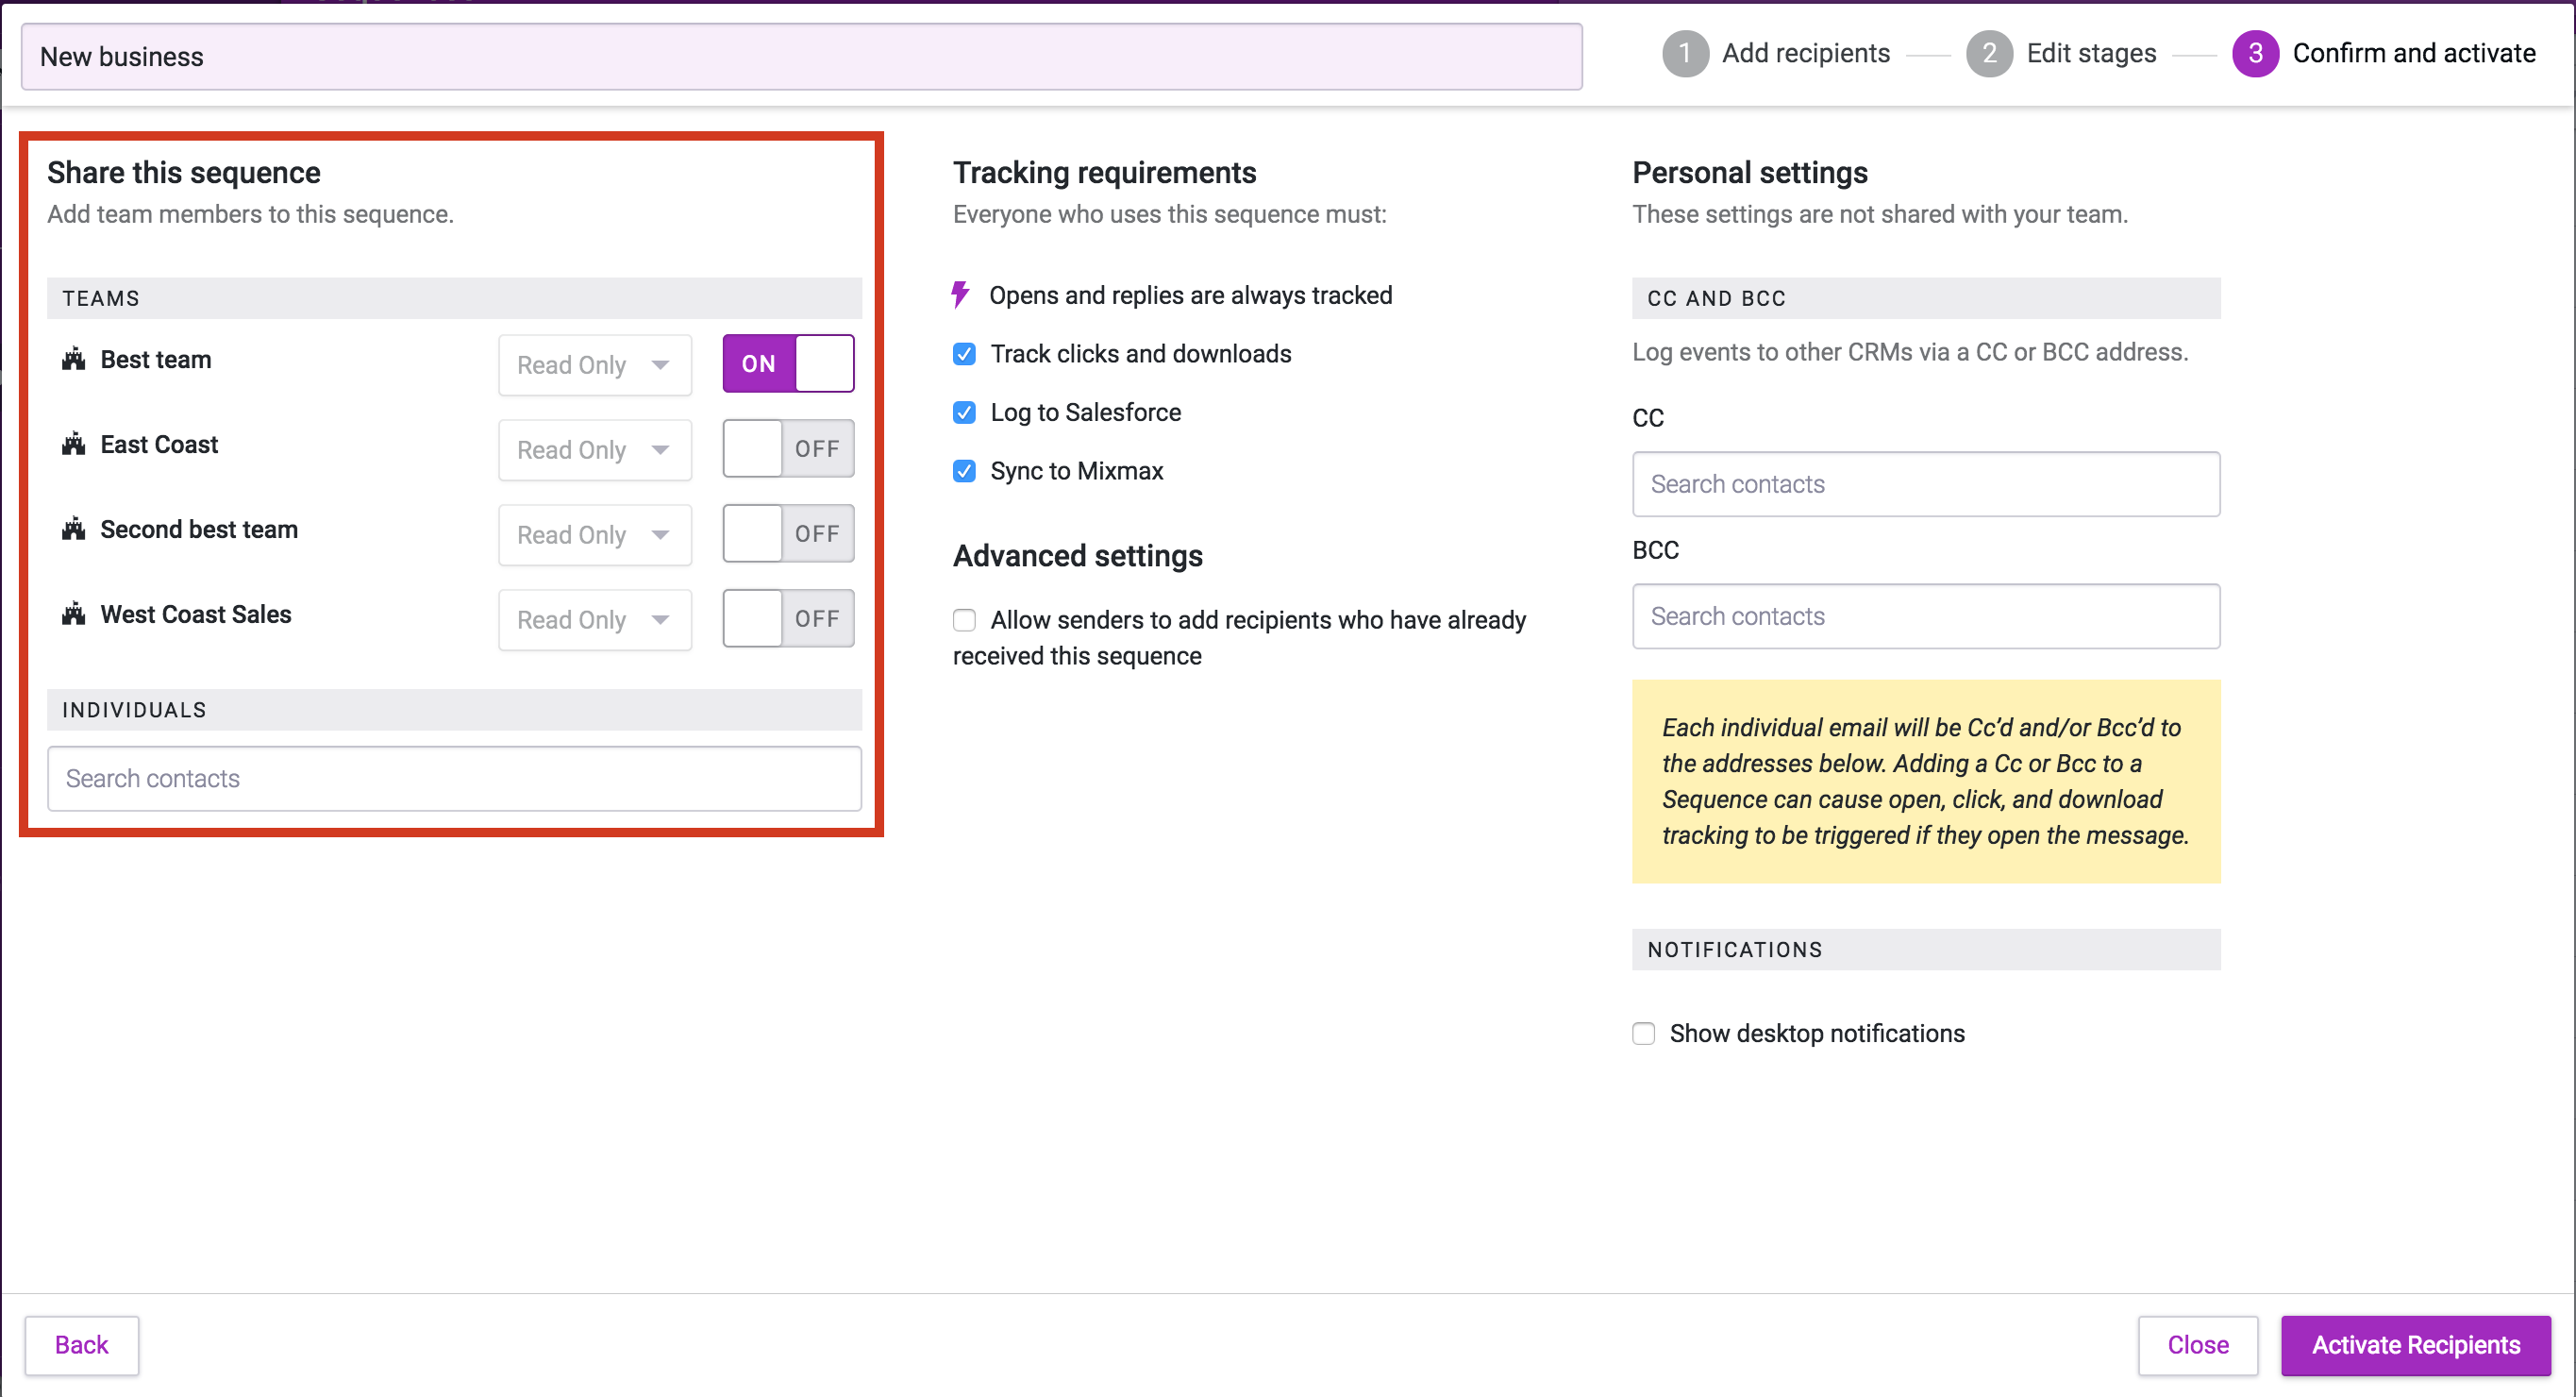Screen dimensions: 2576x1397
Task: Uncheck Track clicks and downloads
Action: (964, 354)
